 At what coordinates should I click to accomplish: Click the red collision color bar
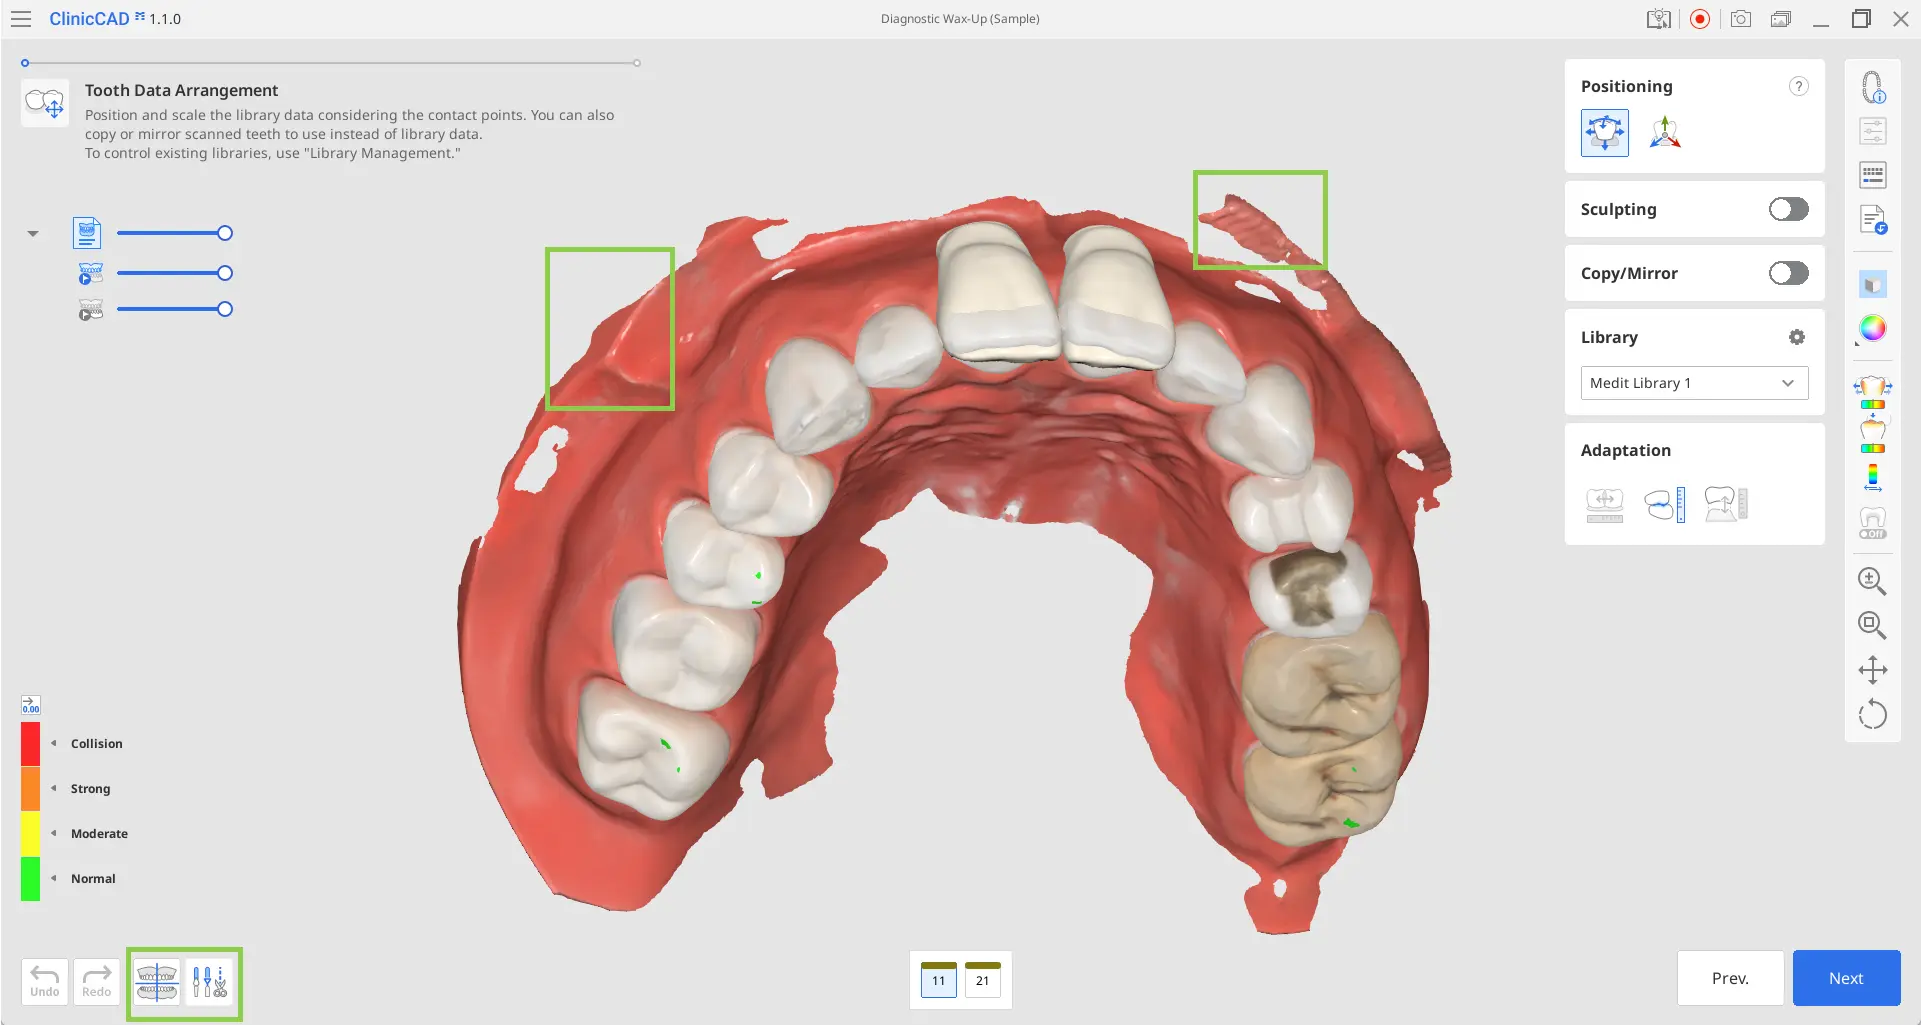[30, 744]
